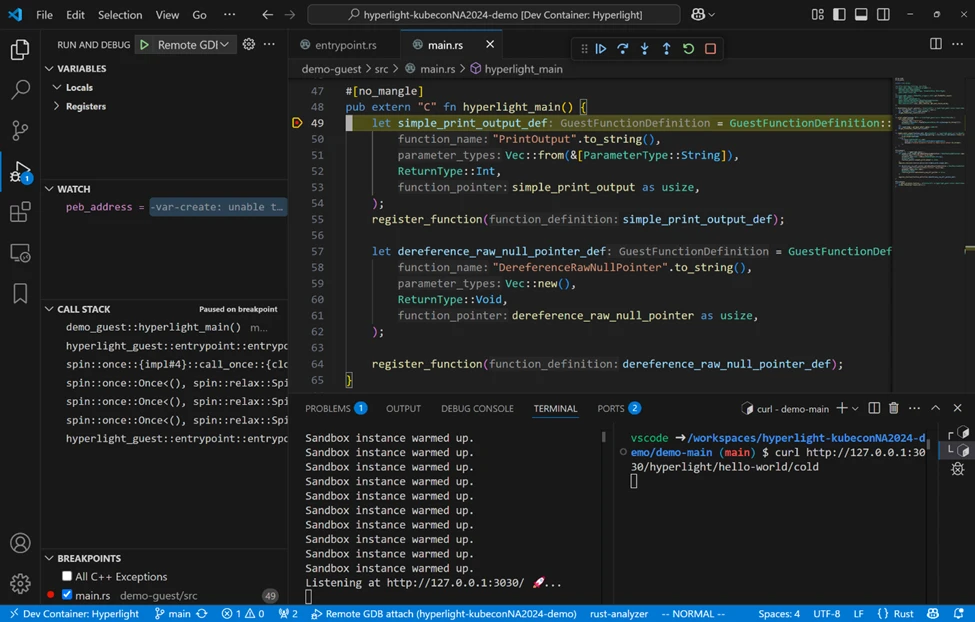Screen dimensions: 975x622
Task: Collapse the BREAKPOINTS section
Action: 49,558
